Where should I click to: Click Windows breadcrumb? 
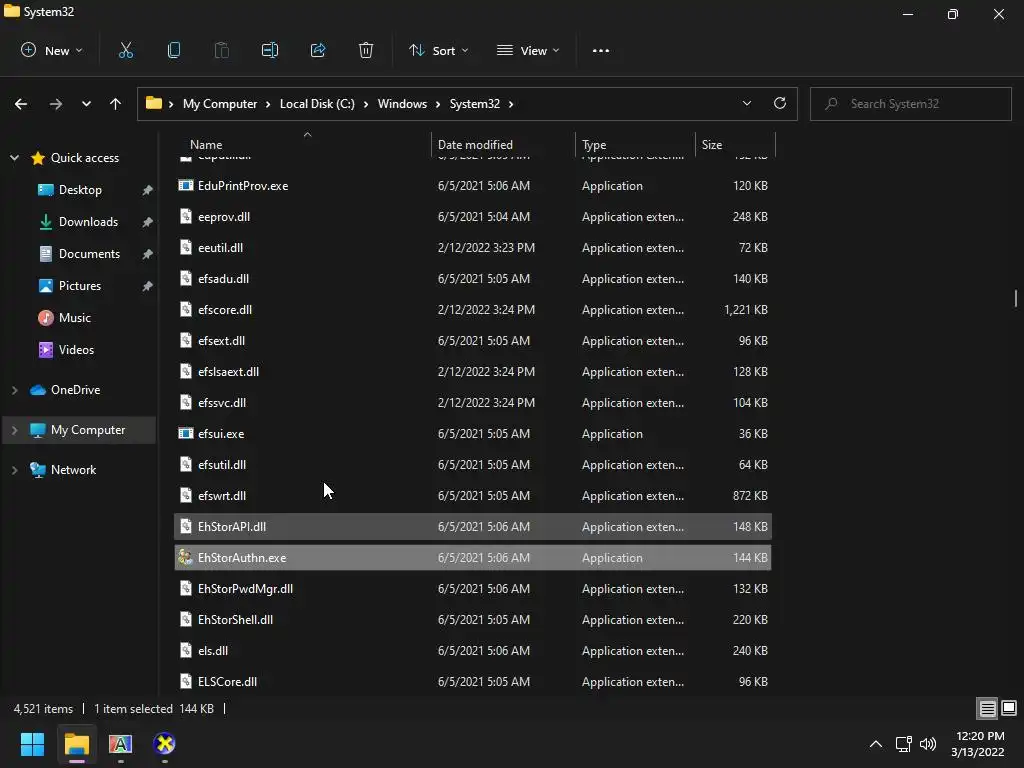pyautogui.click(x=402, y=104)
